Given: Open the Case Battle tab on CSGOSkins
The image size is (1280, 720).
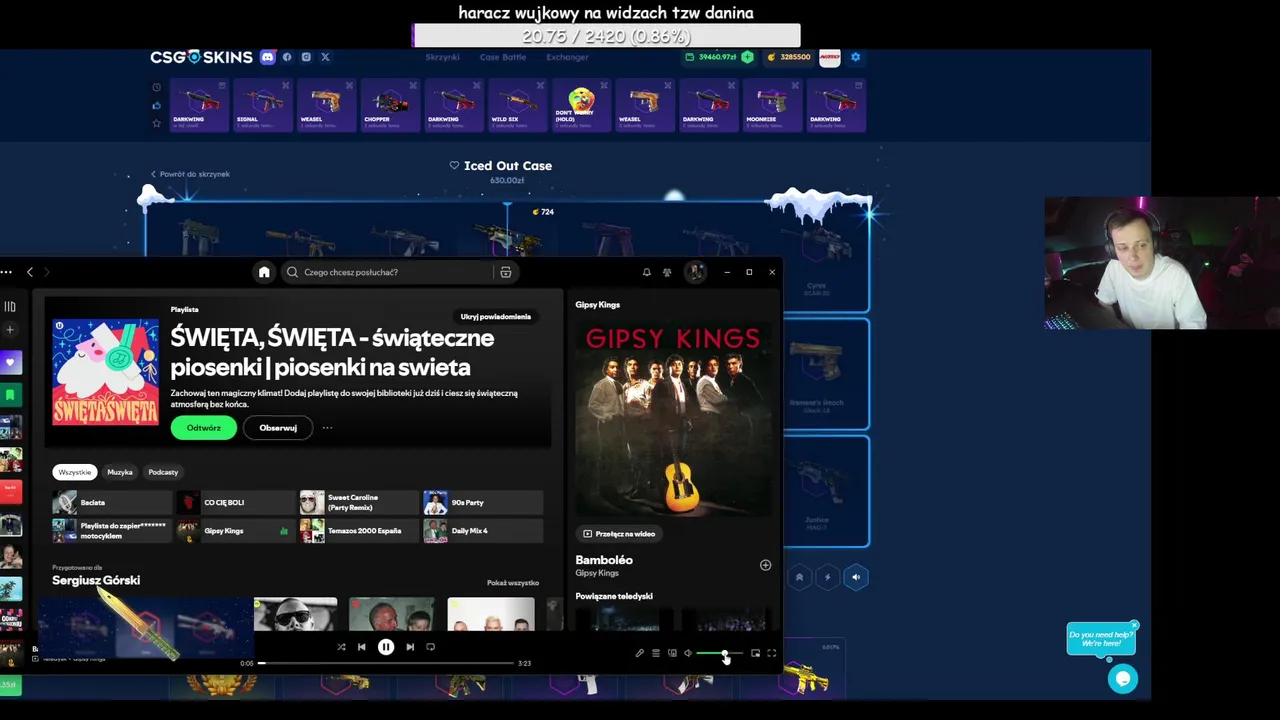Looking at the screenshot, I should [502, 57].
